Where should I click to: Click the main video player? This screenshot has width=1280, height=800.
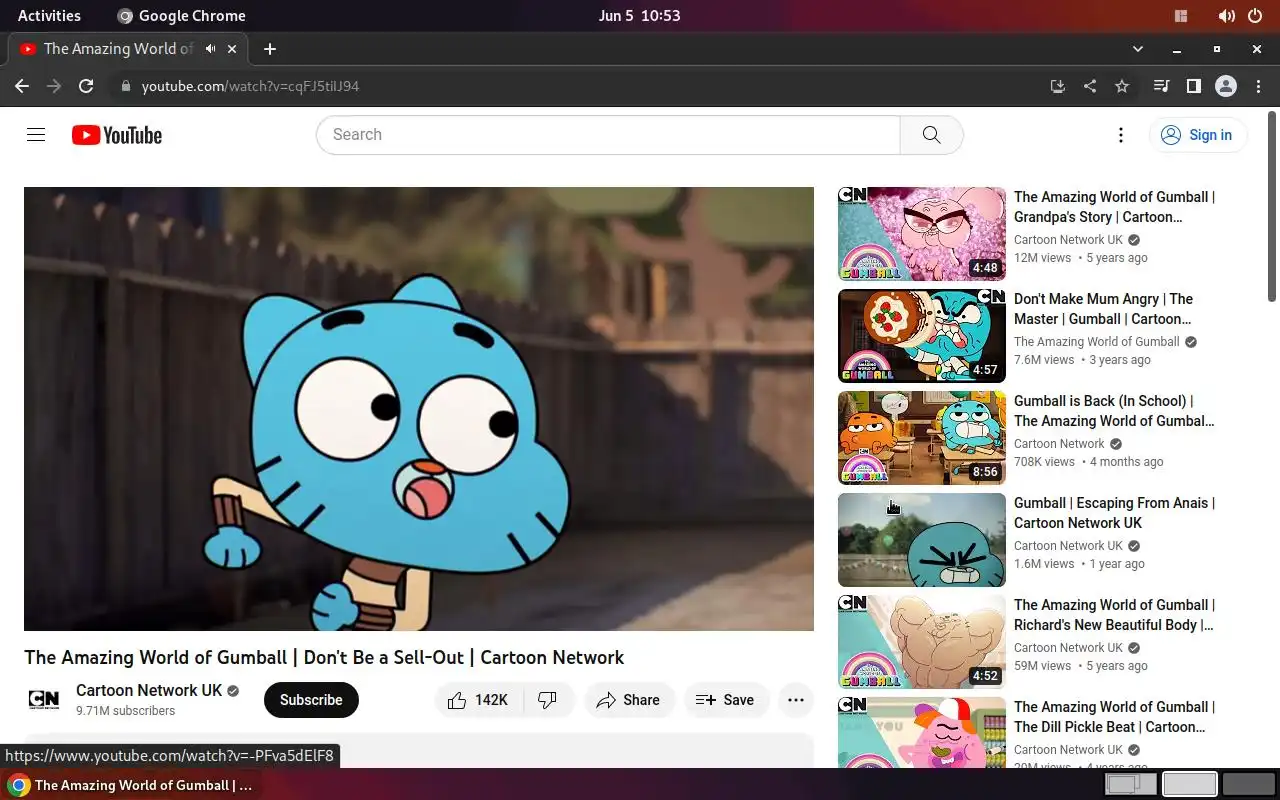pyautogui.click(x=419, y=409)
